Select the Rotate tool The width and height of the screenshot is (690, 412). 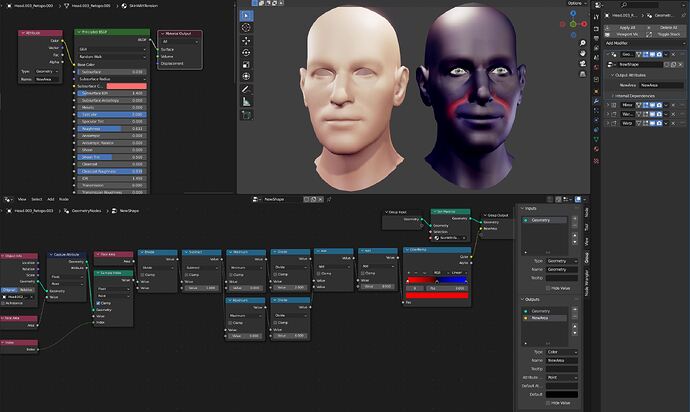click(x=246, y=52)
